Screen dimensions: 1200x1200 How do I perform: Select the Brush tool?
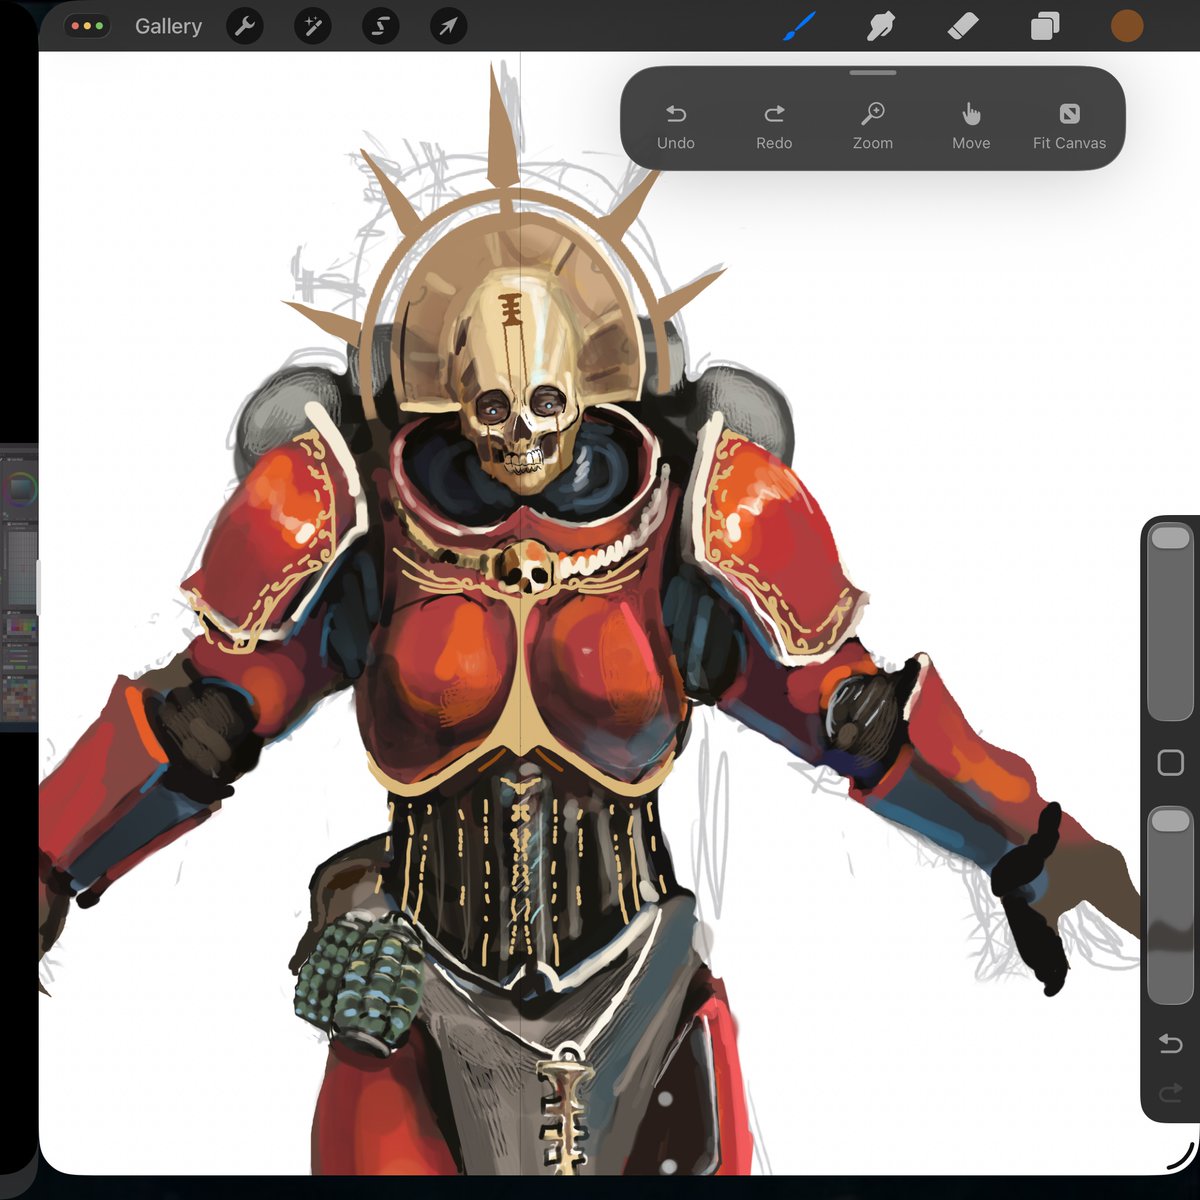coord(798,26)
